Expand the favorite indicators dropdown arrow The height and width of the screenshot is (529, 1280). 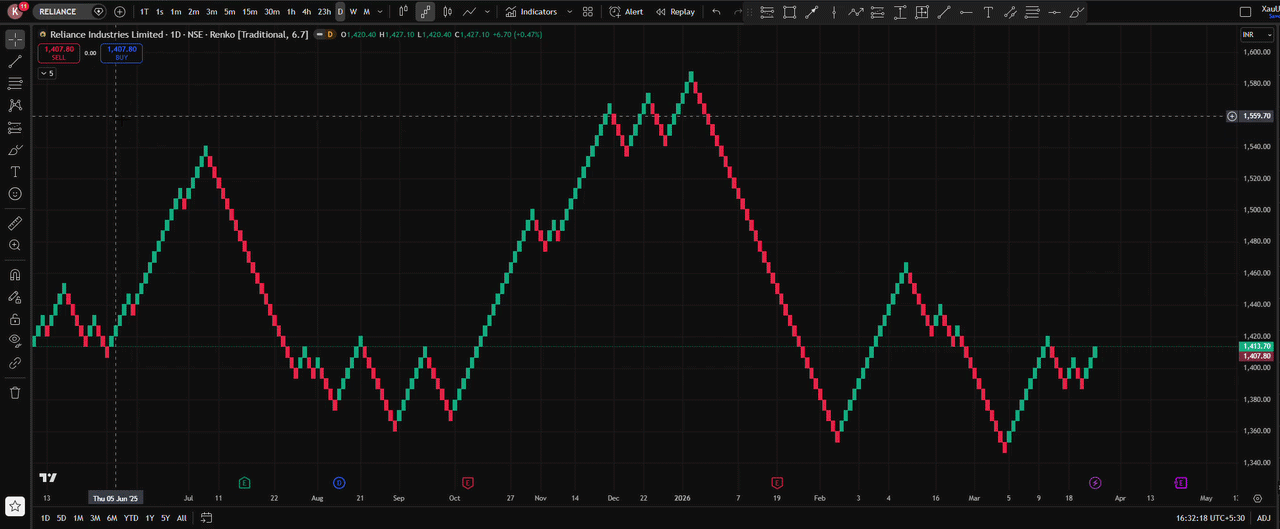click(x=570, y=12)
